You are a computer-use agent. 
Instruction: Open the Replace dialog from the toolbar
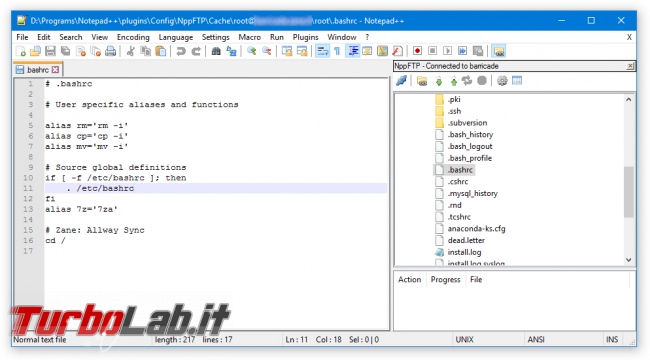[x=231, y=51]
